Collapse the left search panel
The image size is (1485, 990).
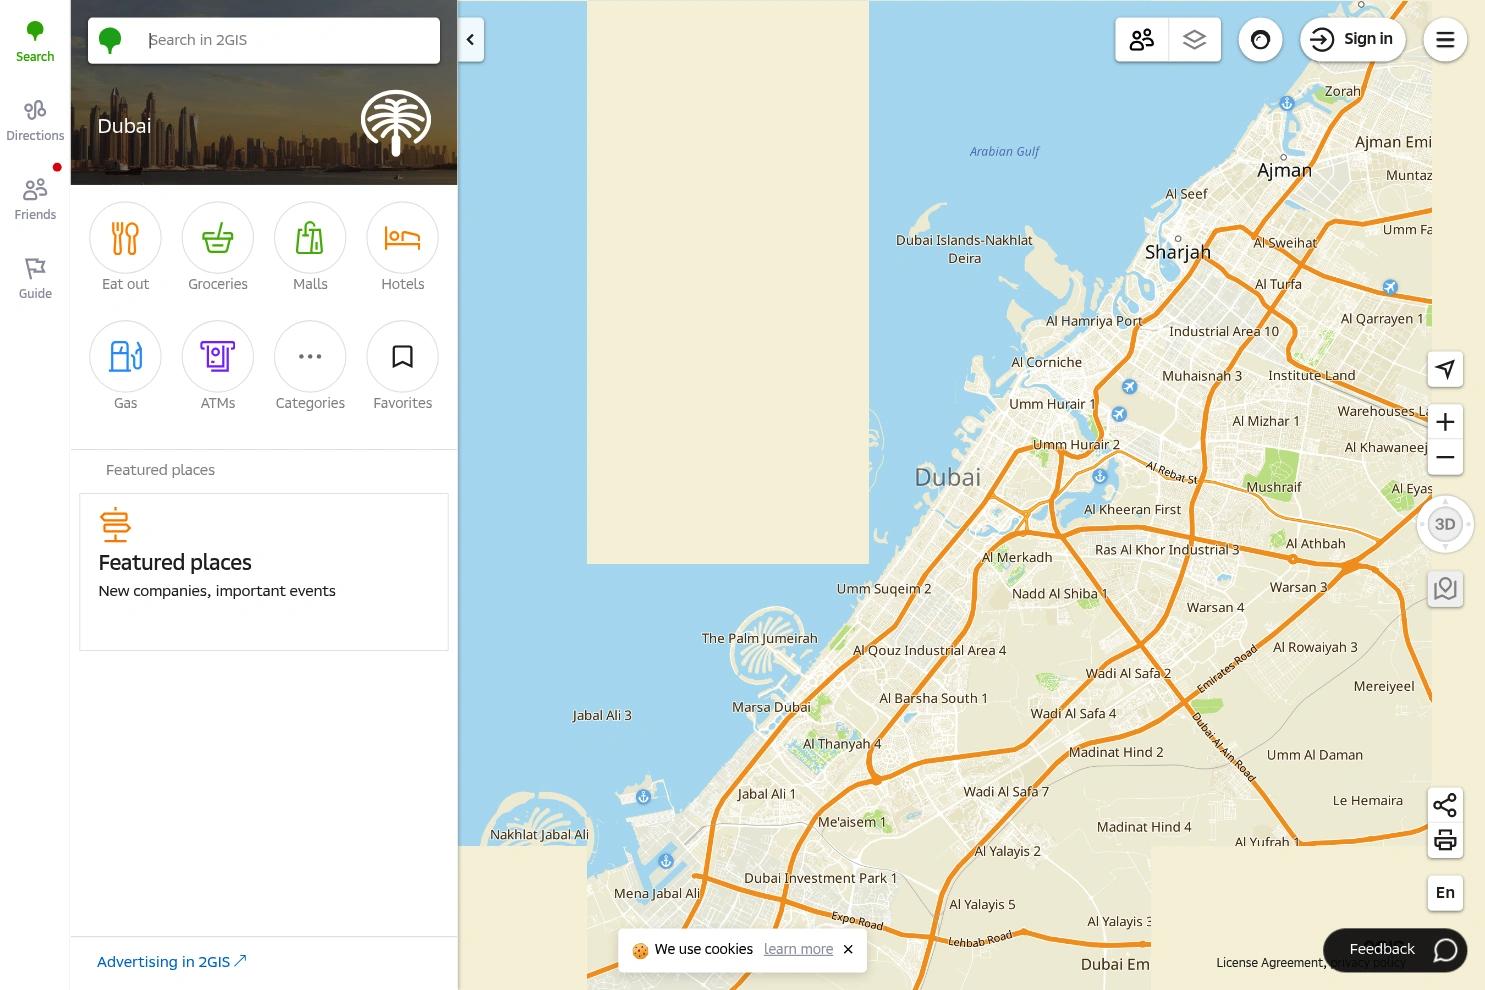(470, 39)
